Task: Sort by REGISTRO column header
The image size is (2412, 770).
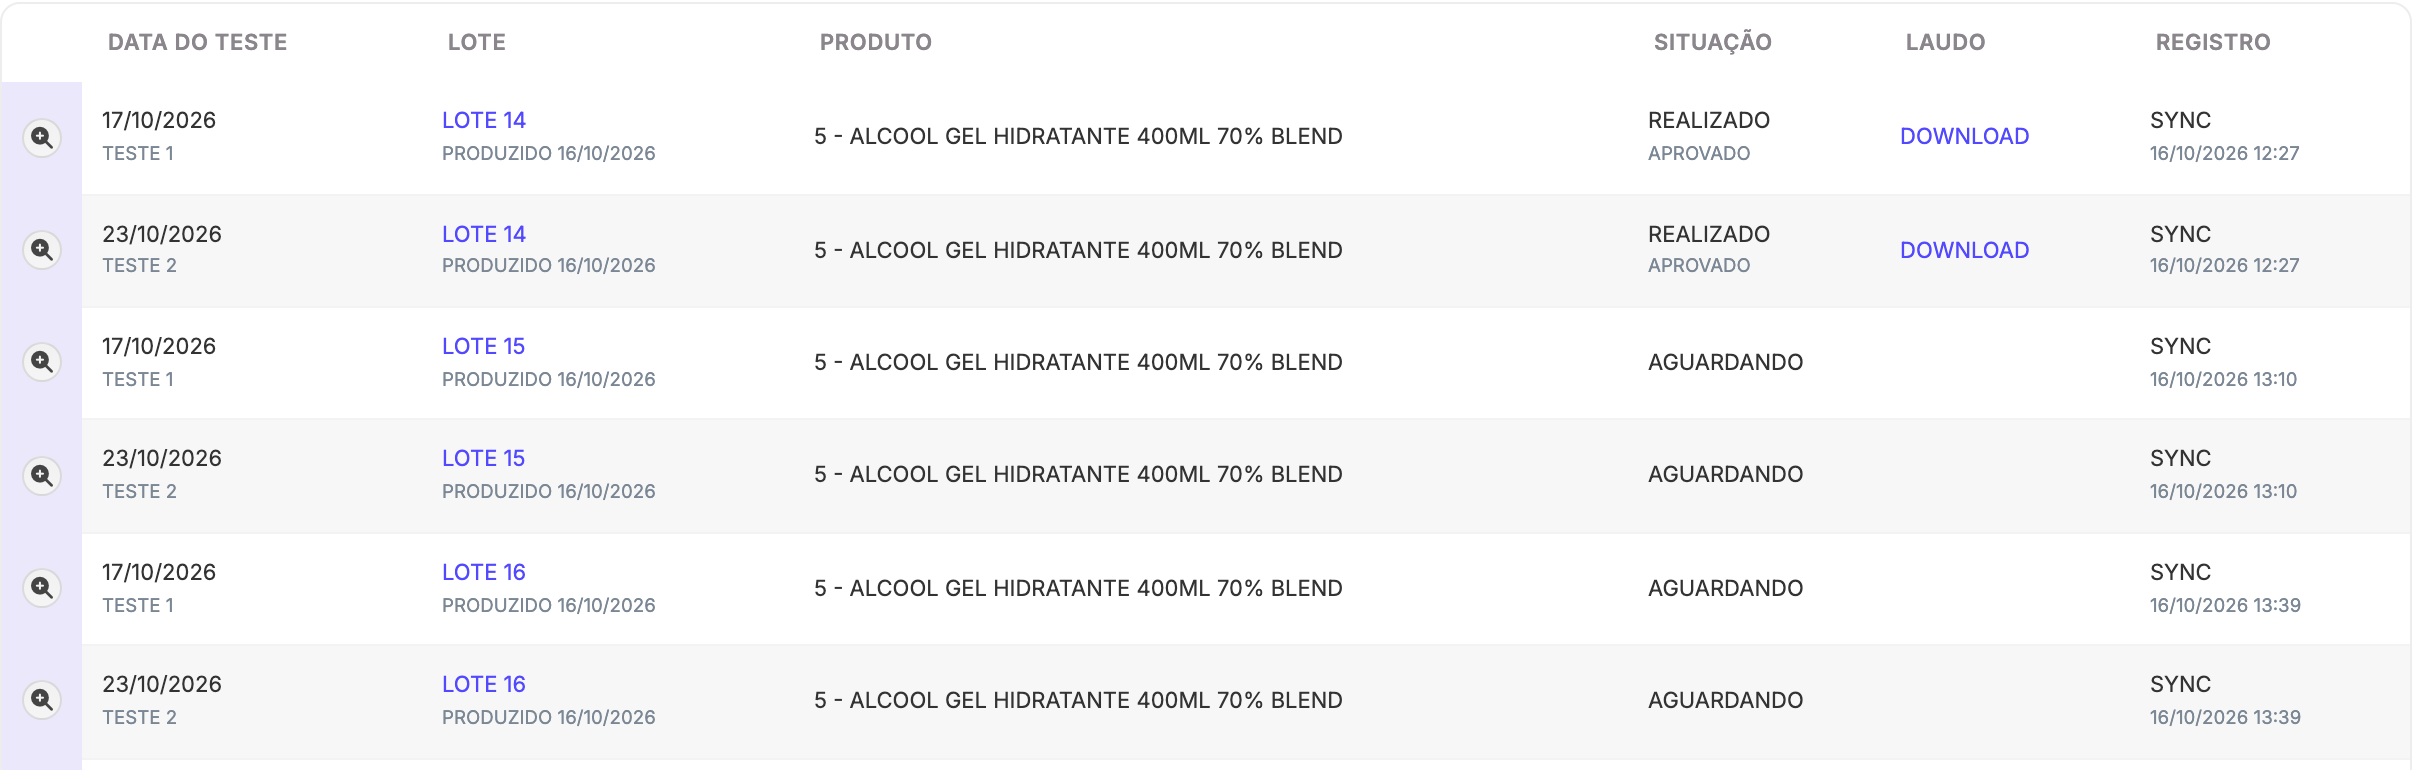Action: 2212,42
